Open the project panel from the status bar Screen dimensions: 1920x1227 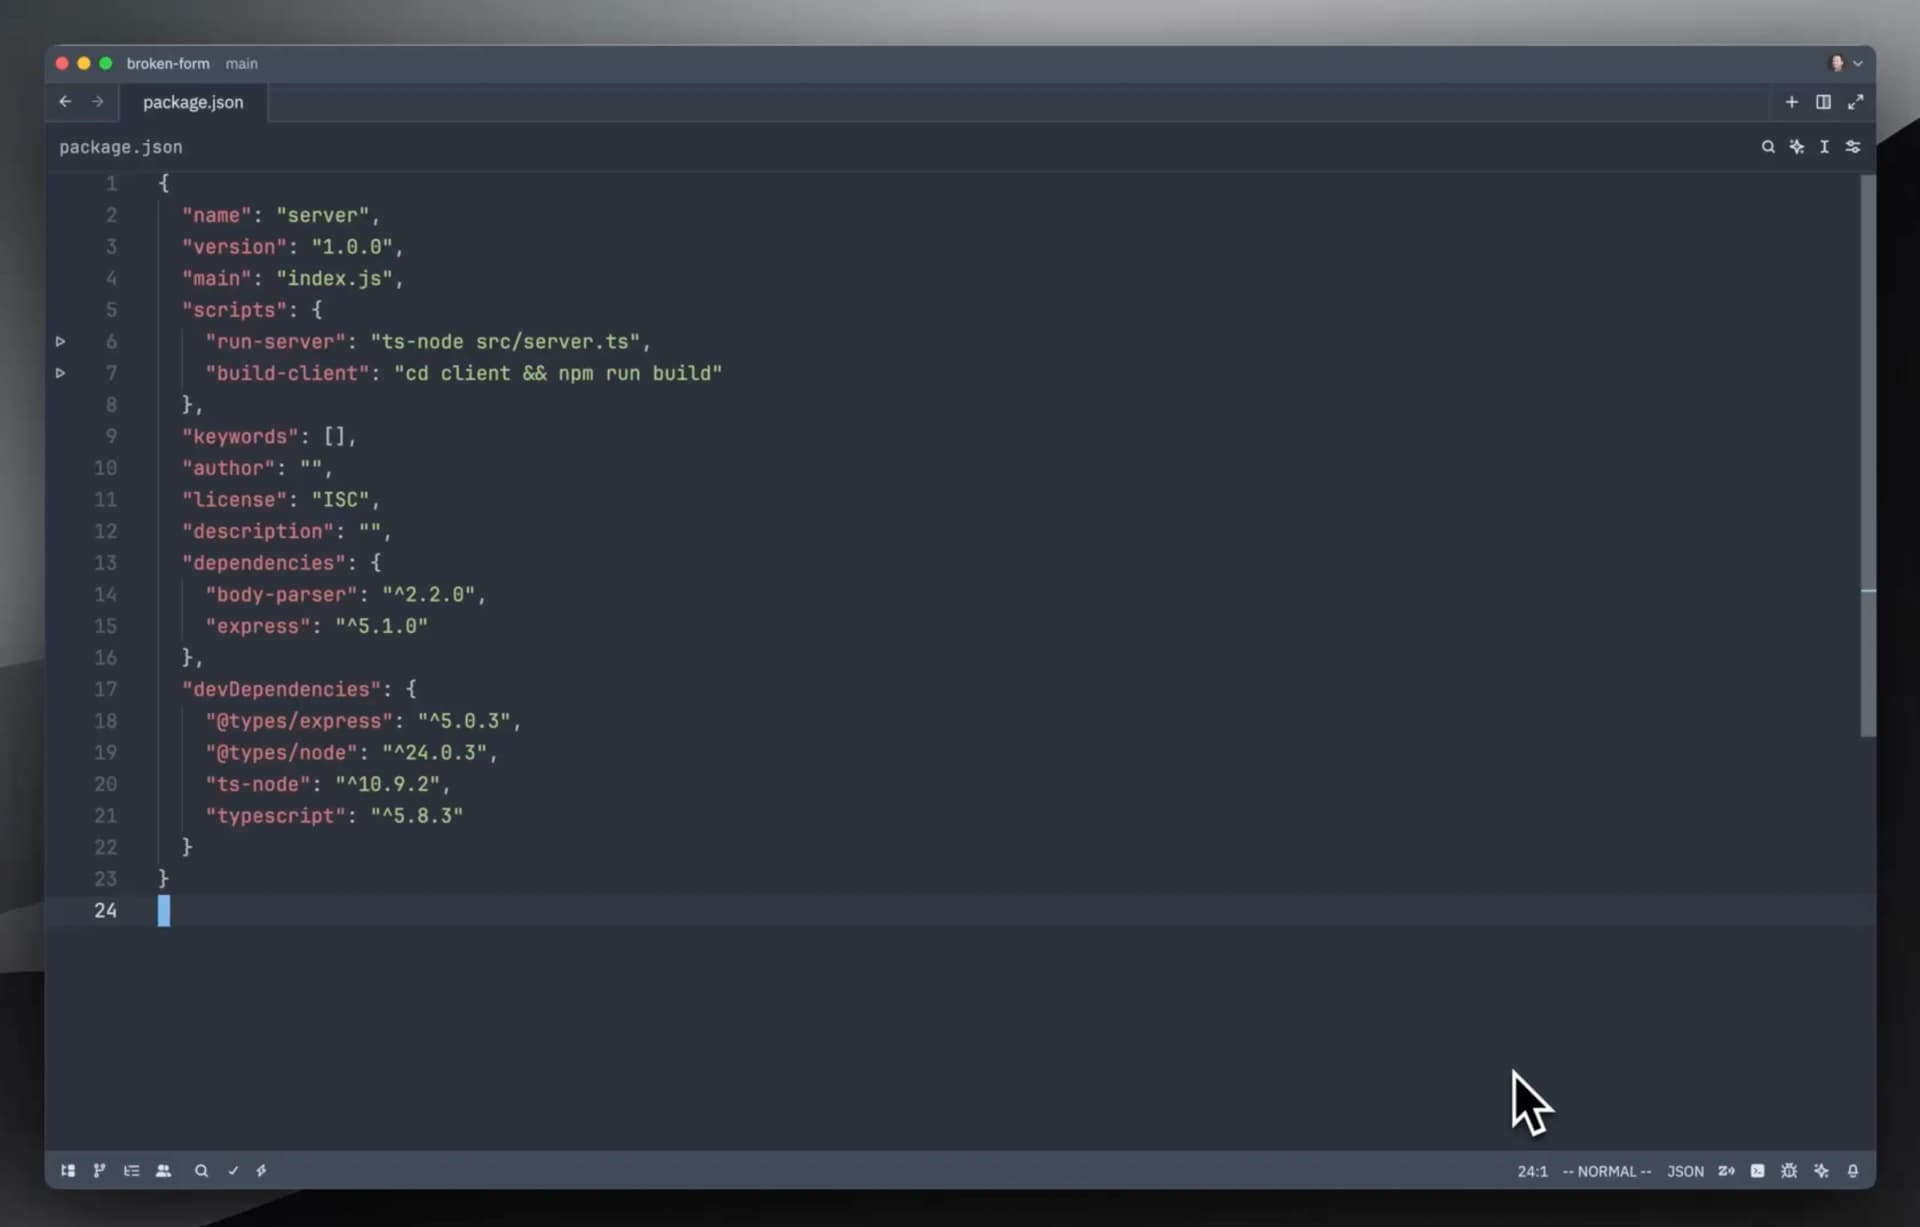(x=67, y=1171)
